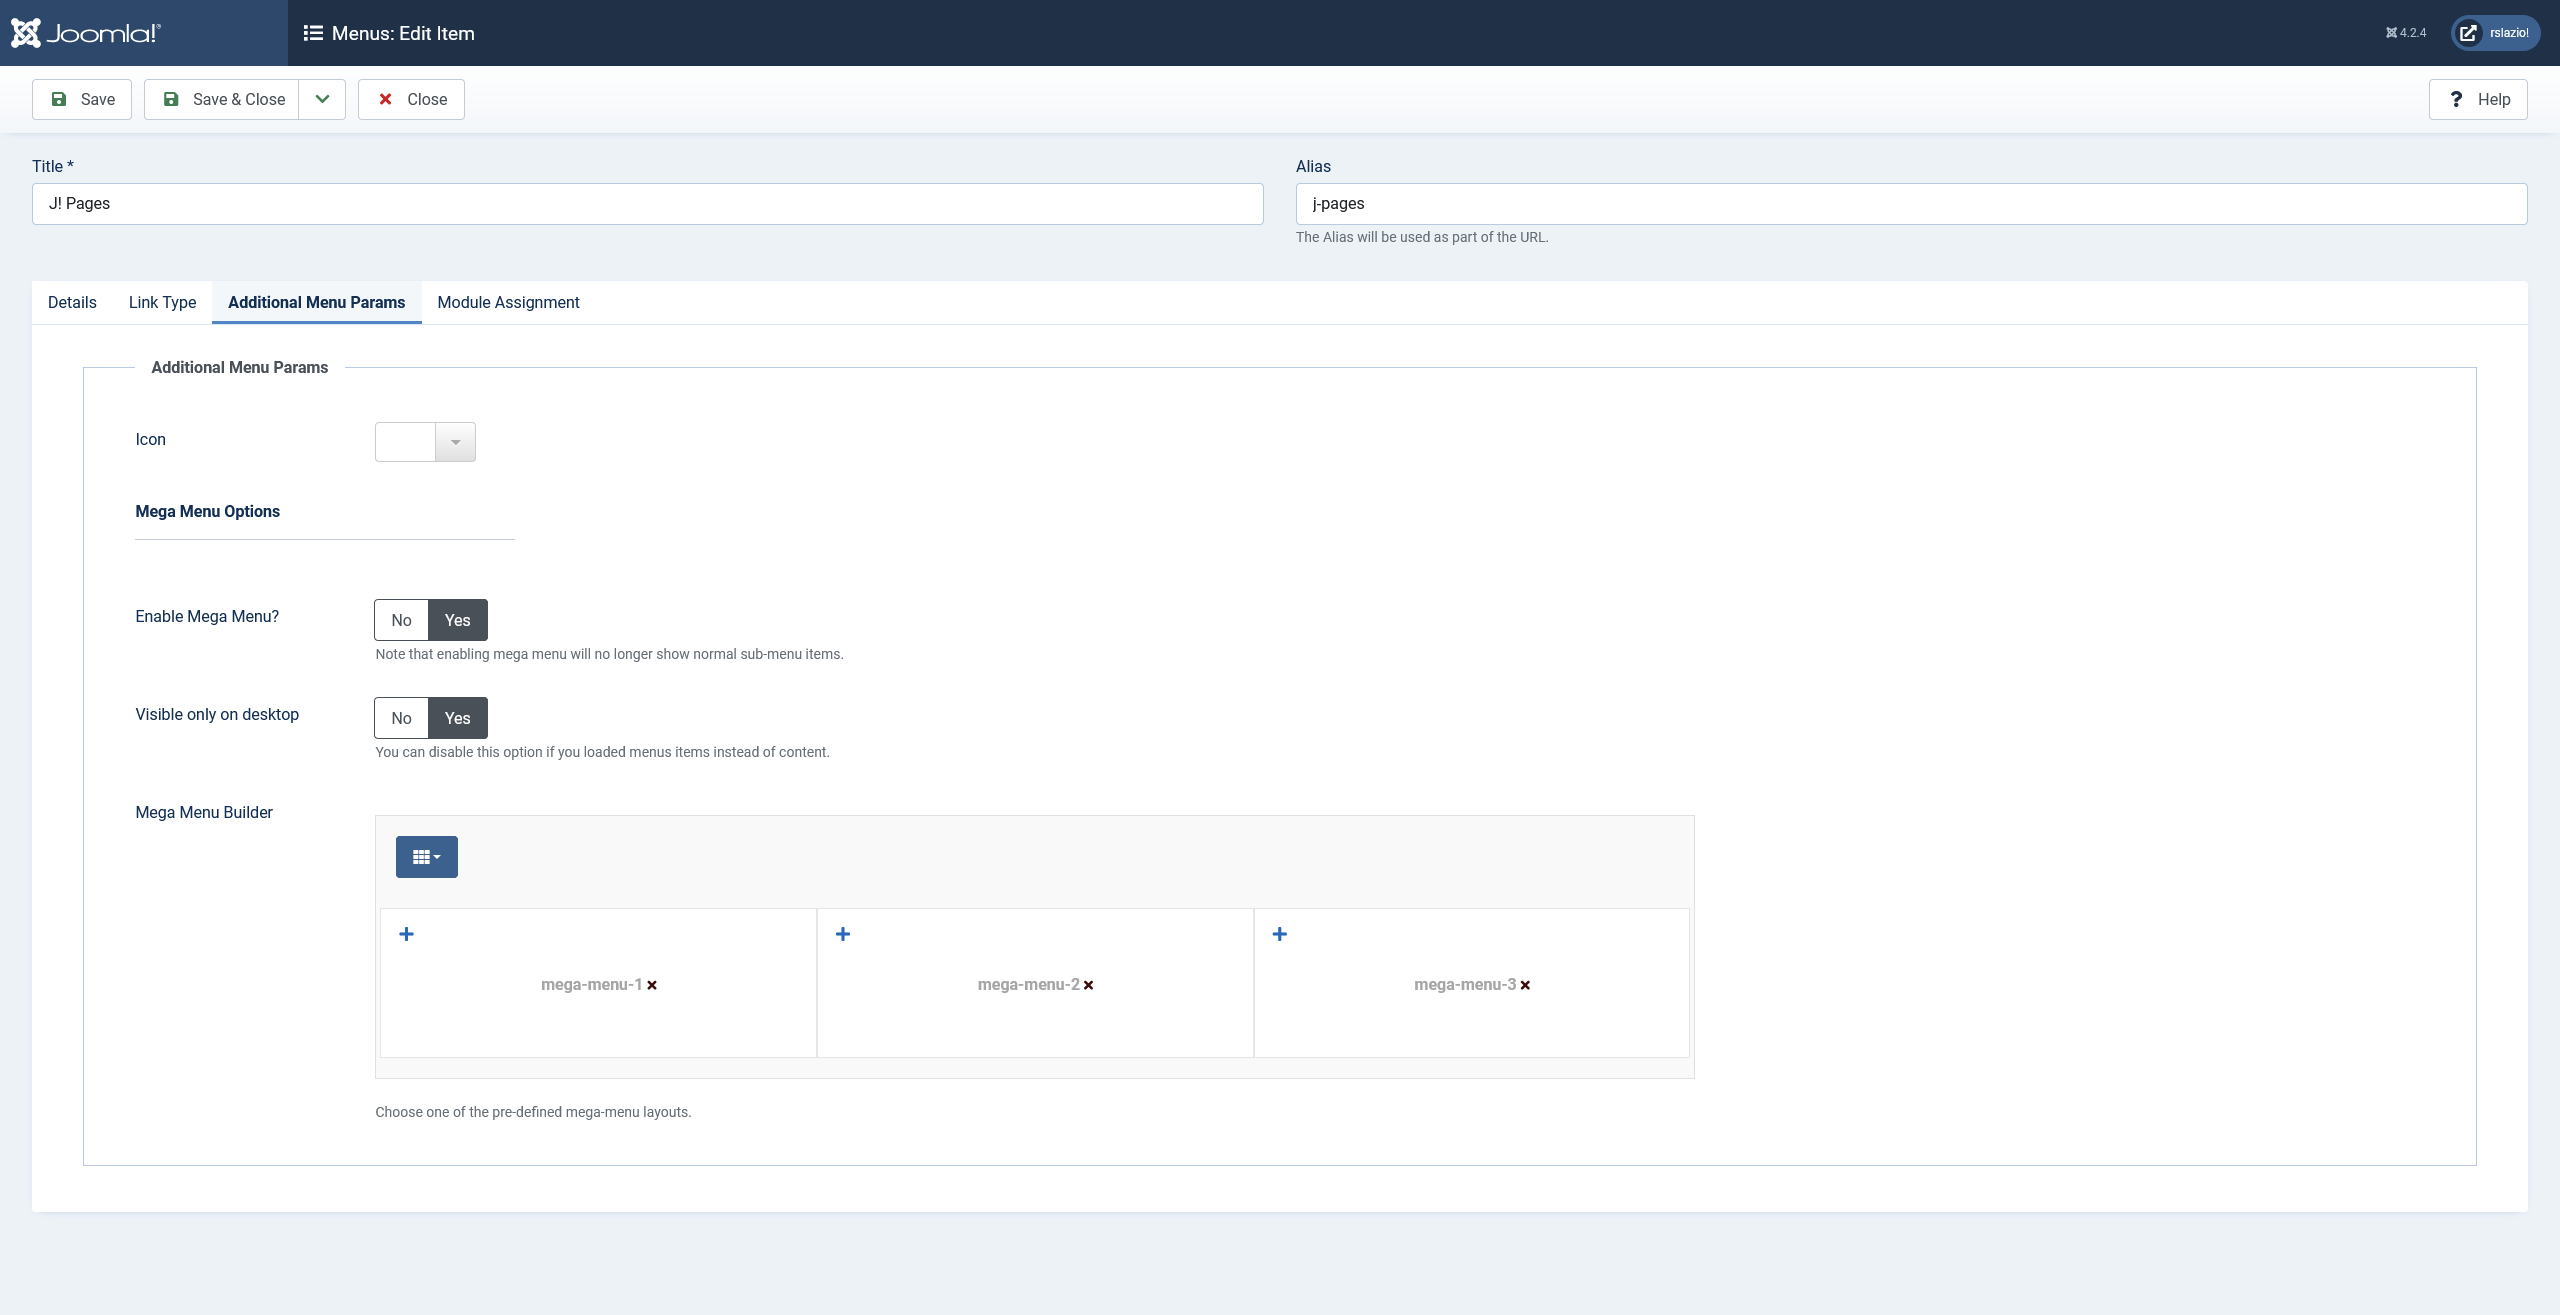Screen dimensions: 2560x1315
Task: Open the rslazio! user menu
Action: (x=2495, y=33)
